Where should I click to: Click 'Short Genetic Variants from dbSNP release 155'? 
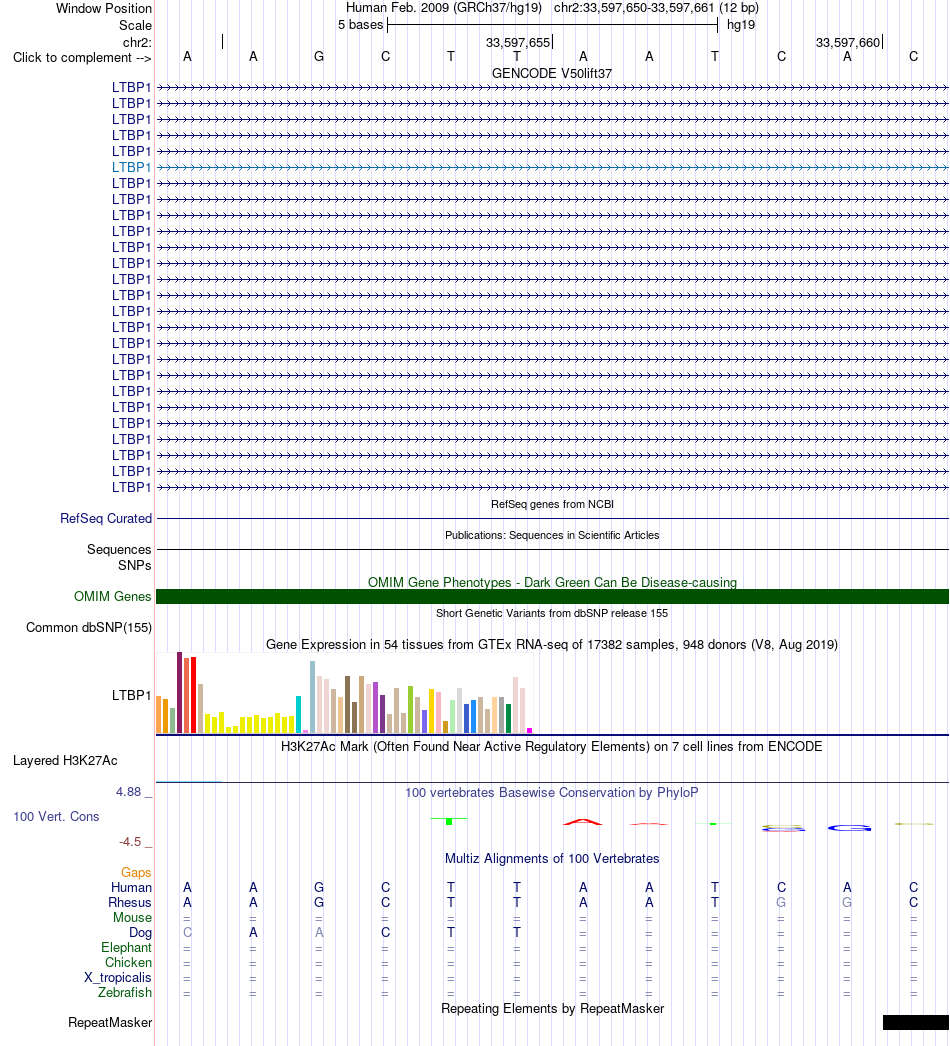point(552,613)
